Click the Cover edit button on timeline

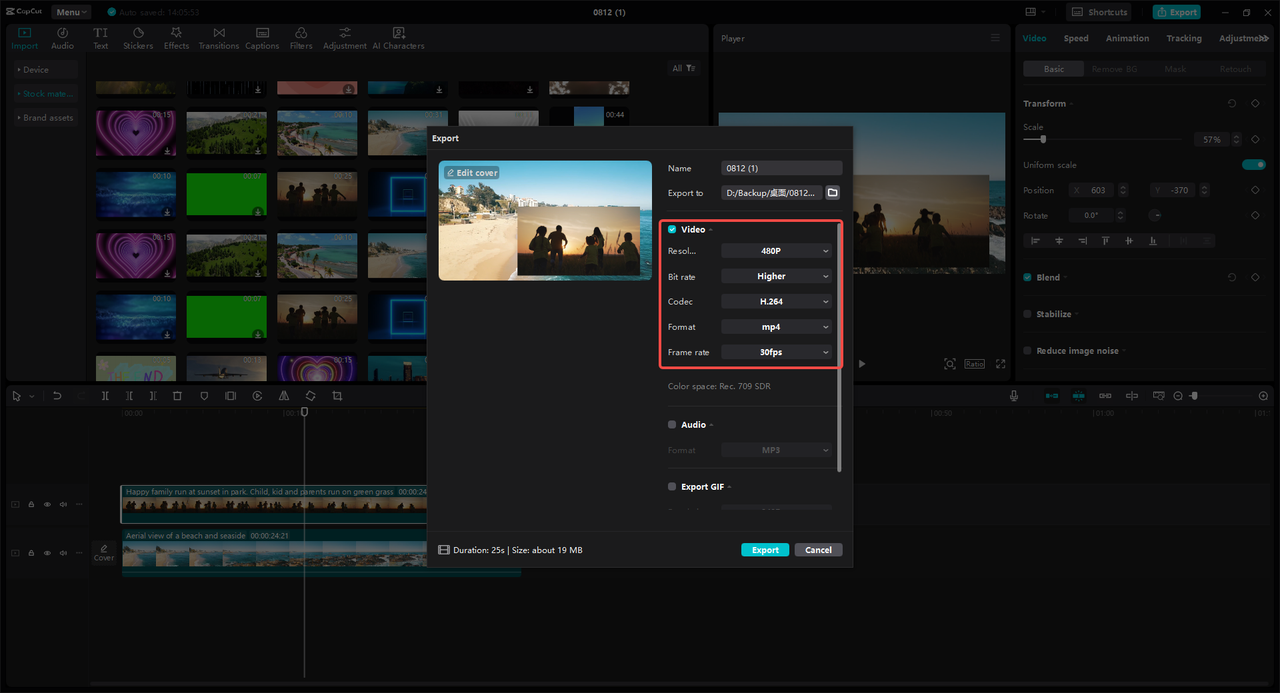point(104,552)
